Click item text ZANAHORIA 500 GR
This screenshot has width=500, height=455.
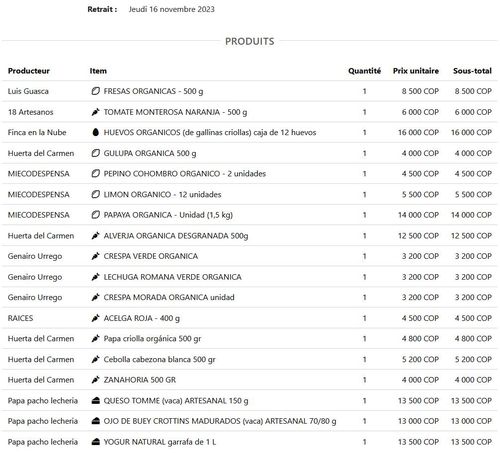pyautogui.click(x=140, y=380)
